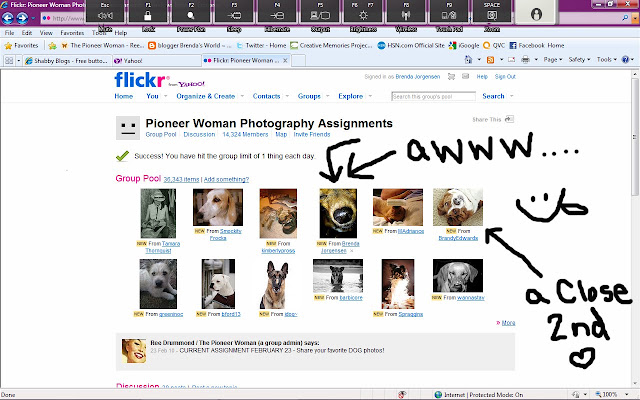The image size is (640, 400).
Task: Click the Share This icon
Action: (x=509, y=119)
